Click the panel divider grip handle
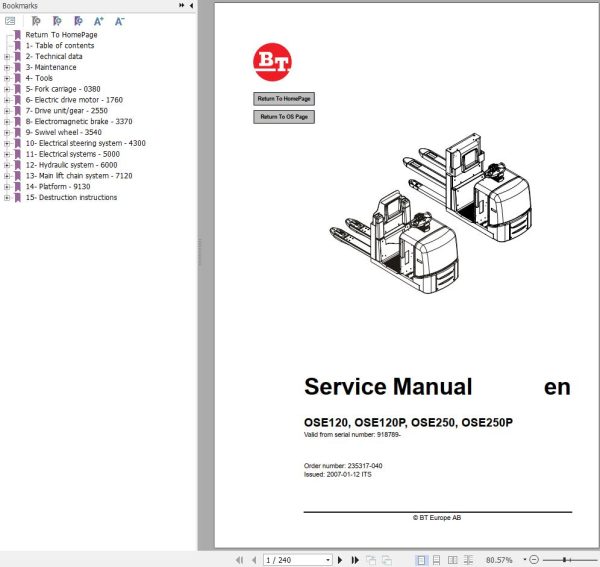Viewport: 600px width, 567px height. (200, 252)
